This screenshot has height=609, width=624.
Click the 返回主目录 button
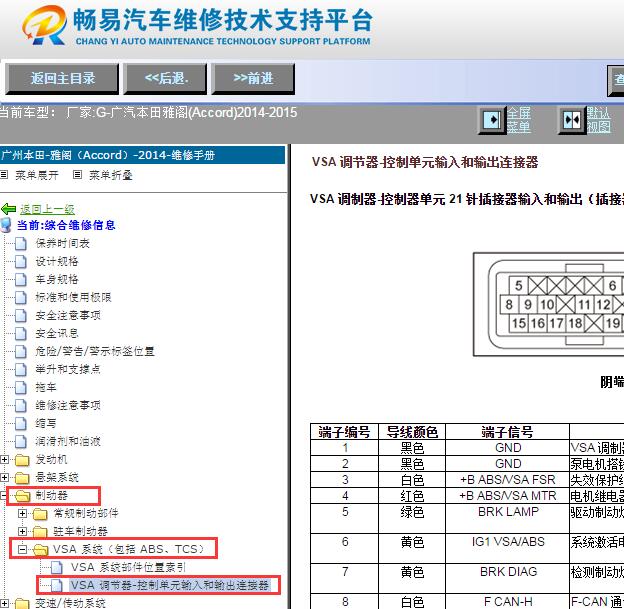point(62,78)
